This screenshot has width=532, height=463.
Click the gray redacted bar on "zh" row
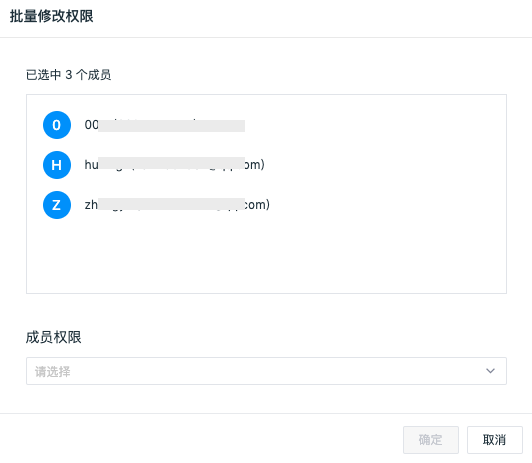tap(172, 204)
